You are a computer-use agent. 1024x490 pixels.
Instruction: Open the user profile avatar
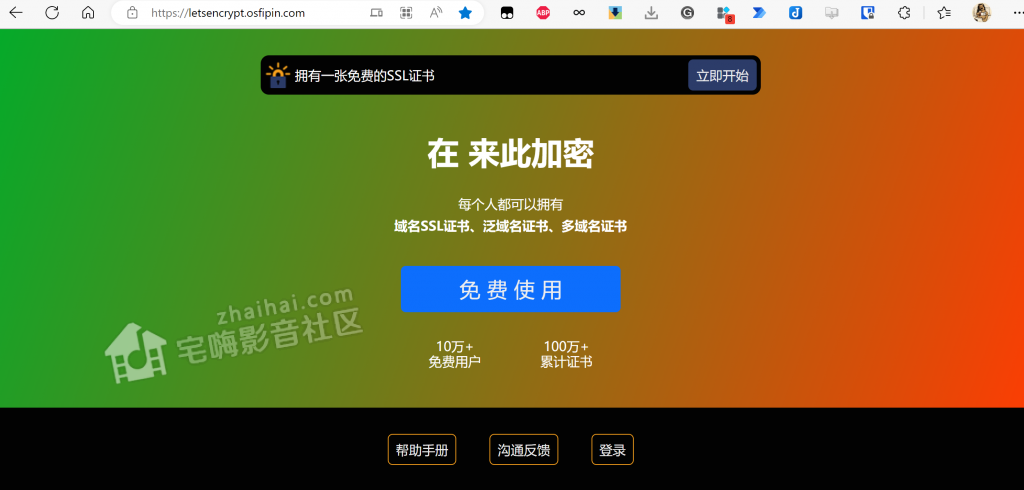click(x=982, y=12)
